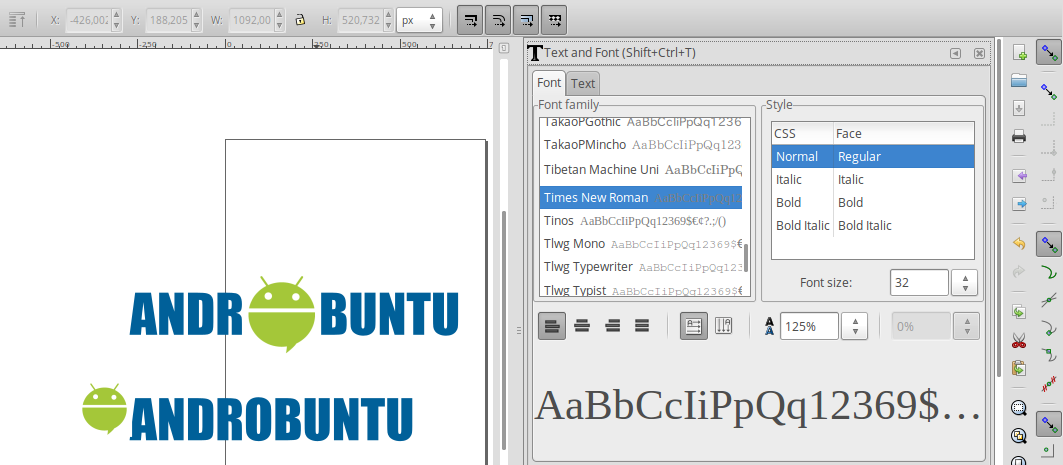Toggle width/height ratio lock
The height and width of the screenshot is (465, 1063).
point(300,20)
